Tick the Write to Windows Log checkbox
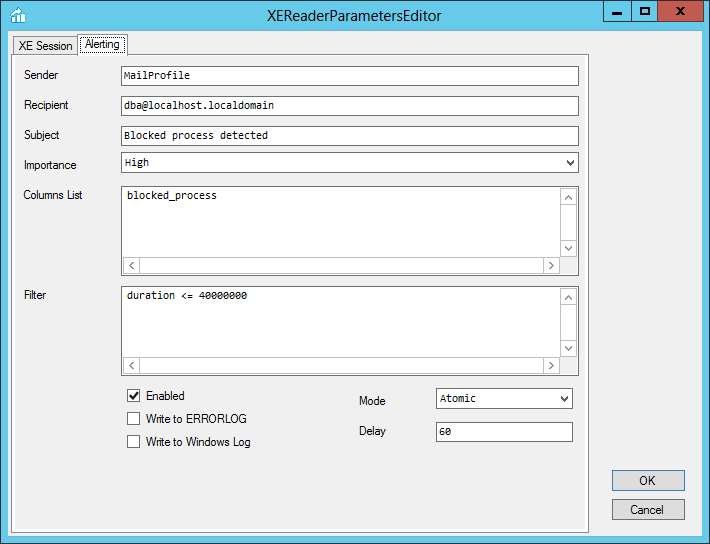The width and height of the screenshot is (710, 544). pyautogui.click(x=134, y=442)
